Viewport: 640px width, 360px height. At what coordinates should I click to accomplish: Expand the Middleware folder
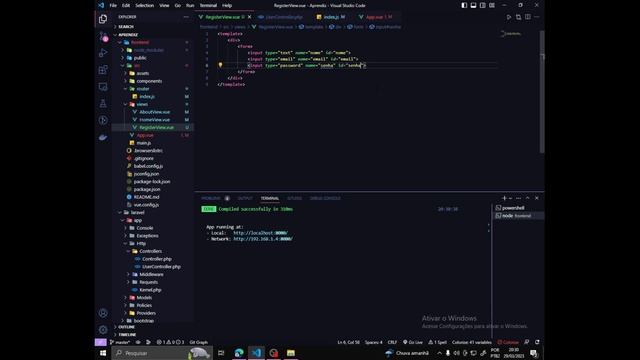pyautogui.click(x=152, y=274)
